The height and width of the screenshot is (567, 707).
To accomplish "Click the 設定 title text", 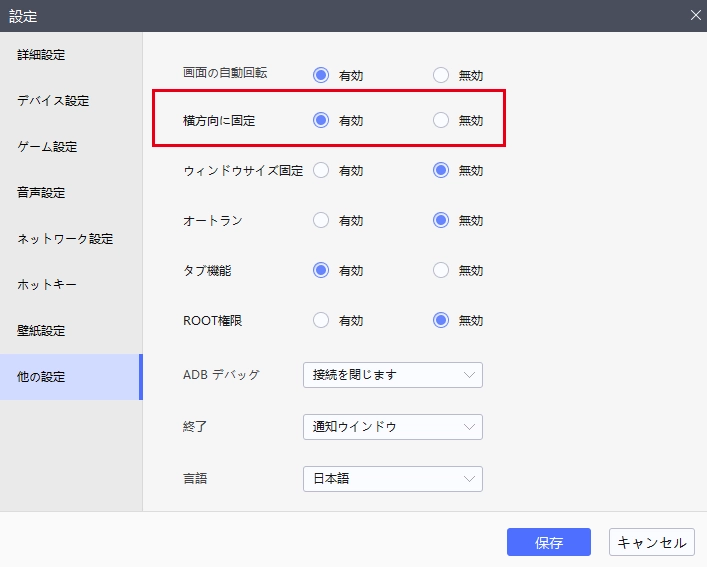I will 23,17.
